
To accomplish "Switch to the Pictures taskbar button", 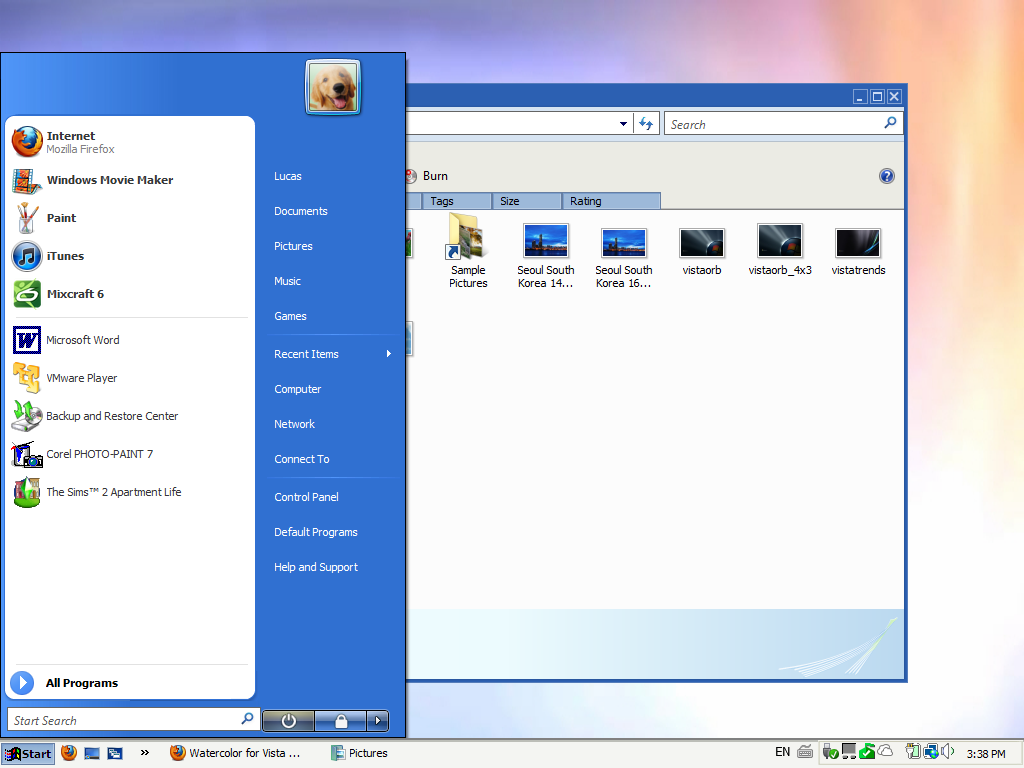I will coord(360,753).
